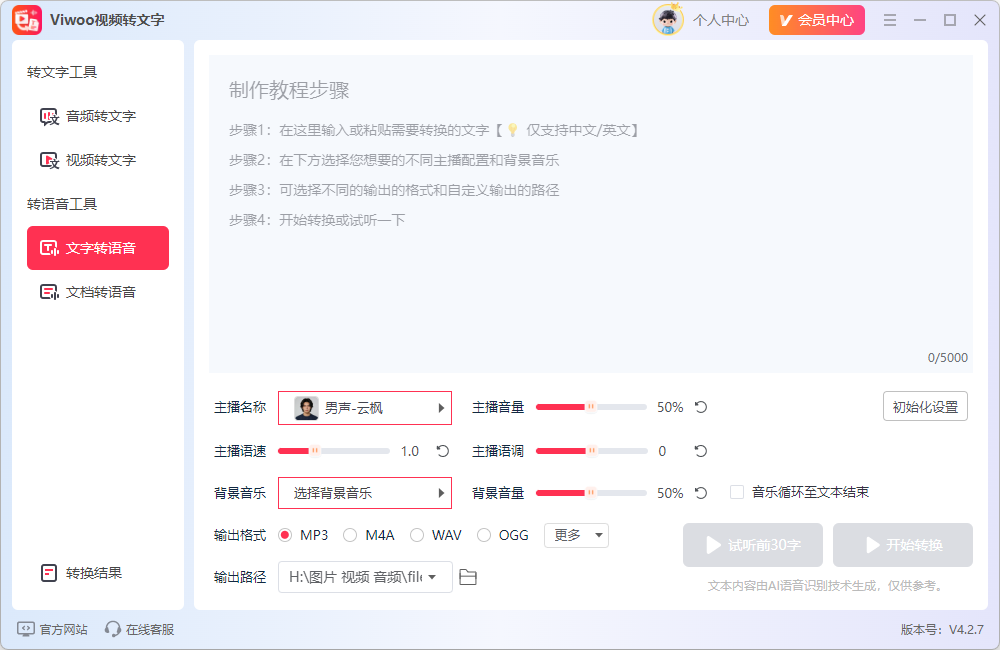1000x650 pixels.
Task: Click the 0/5000 character counter
Action: coord(948,358)
